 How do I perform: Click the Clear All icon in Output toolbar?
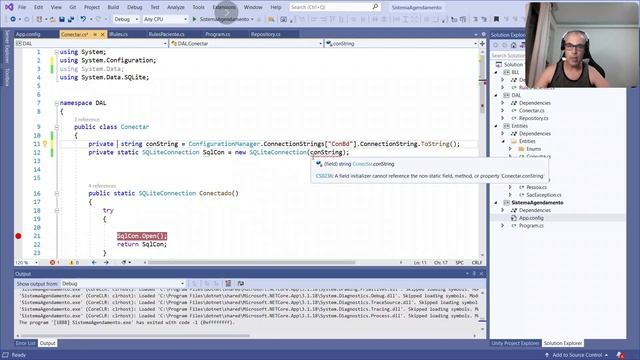point(228,283)
